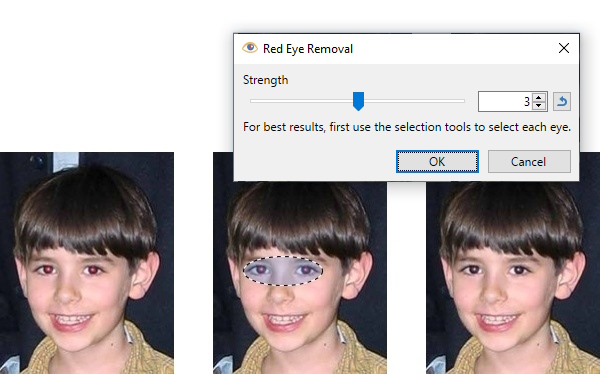Screen dimensions: 600x374
Task: Confirm Red Eye Removal with OK
Action: (x=437, y=162)
